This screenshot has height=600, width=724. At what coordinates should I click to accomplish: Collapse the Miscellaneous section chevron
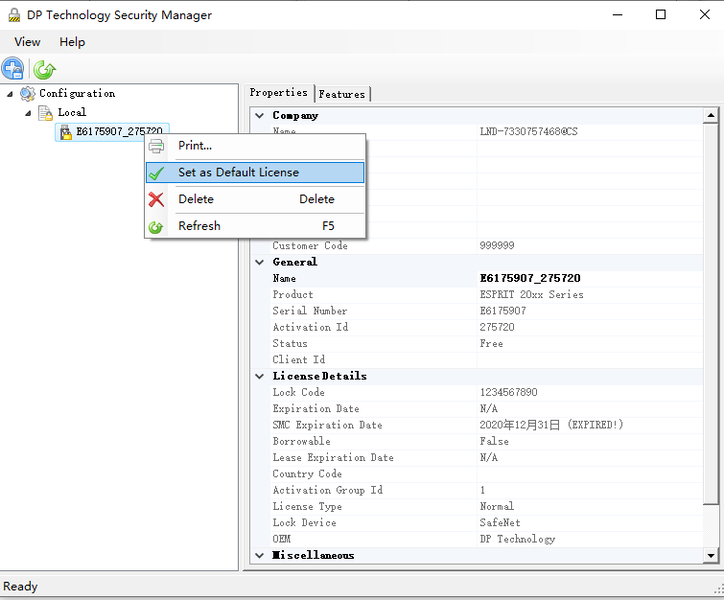[x=259, y=555]
